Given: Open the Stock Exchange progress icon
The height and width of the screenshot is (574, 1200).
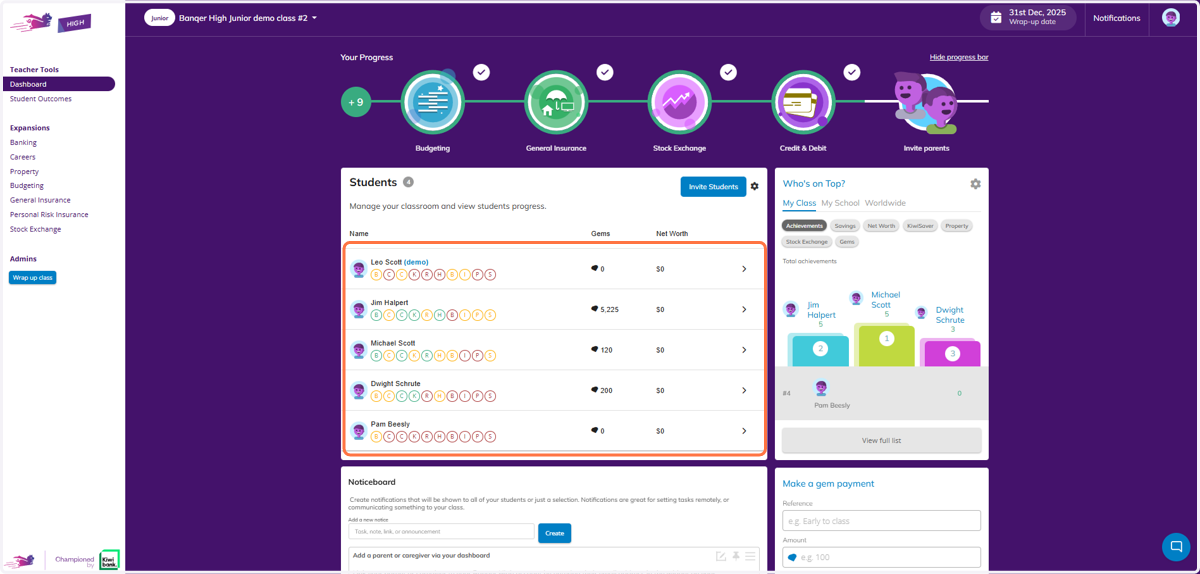Looking at the screenshot, I should pyautogui.click(x=679, y=102).
